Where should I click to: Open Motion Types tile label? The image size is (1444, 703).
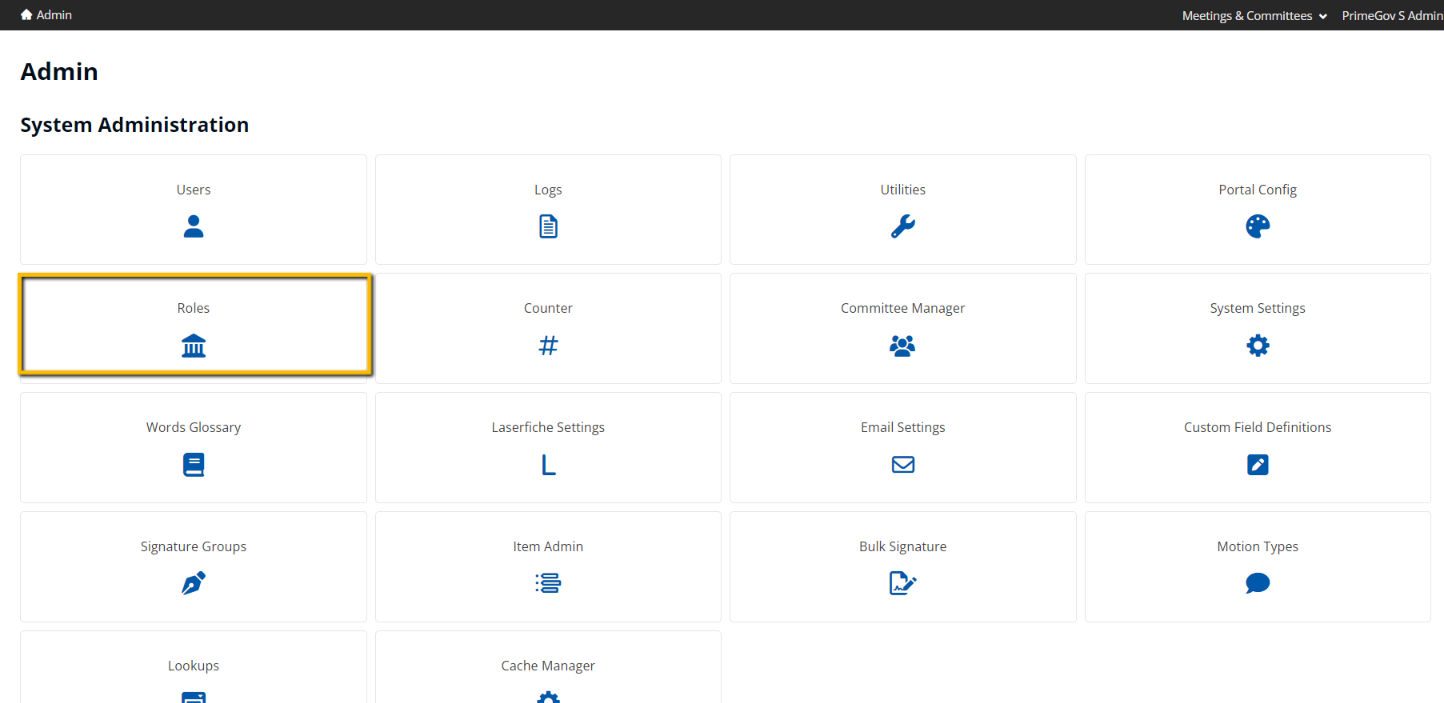click(1258, 546)
